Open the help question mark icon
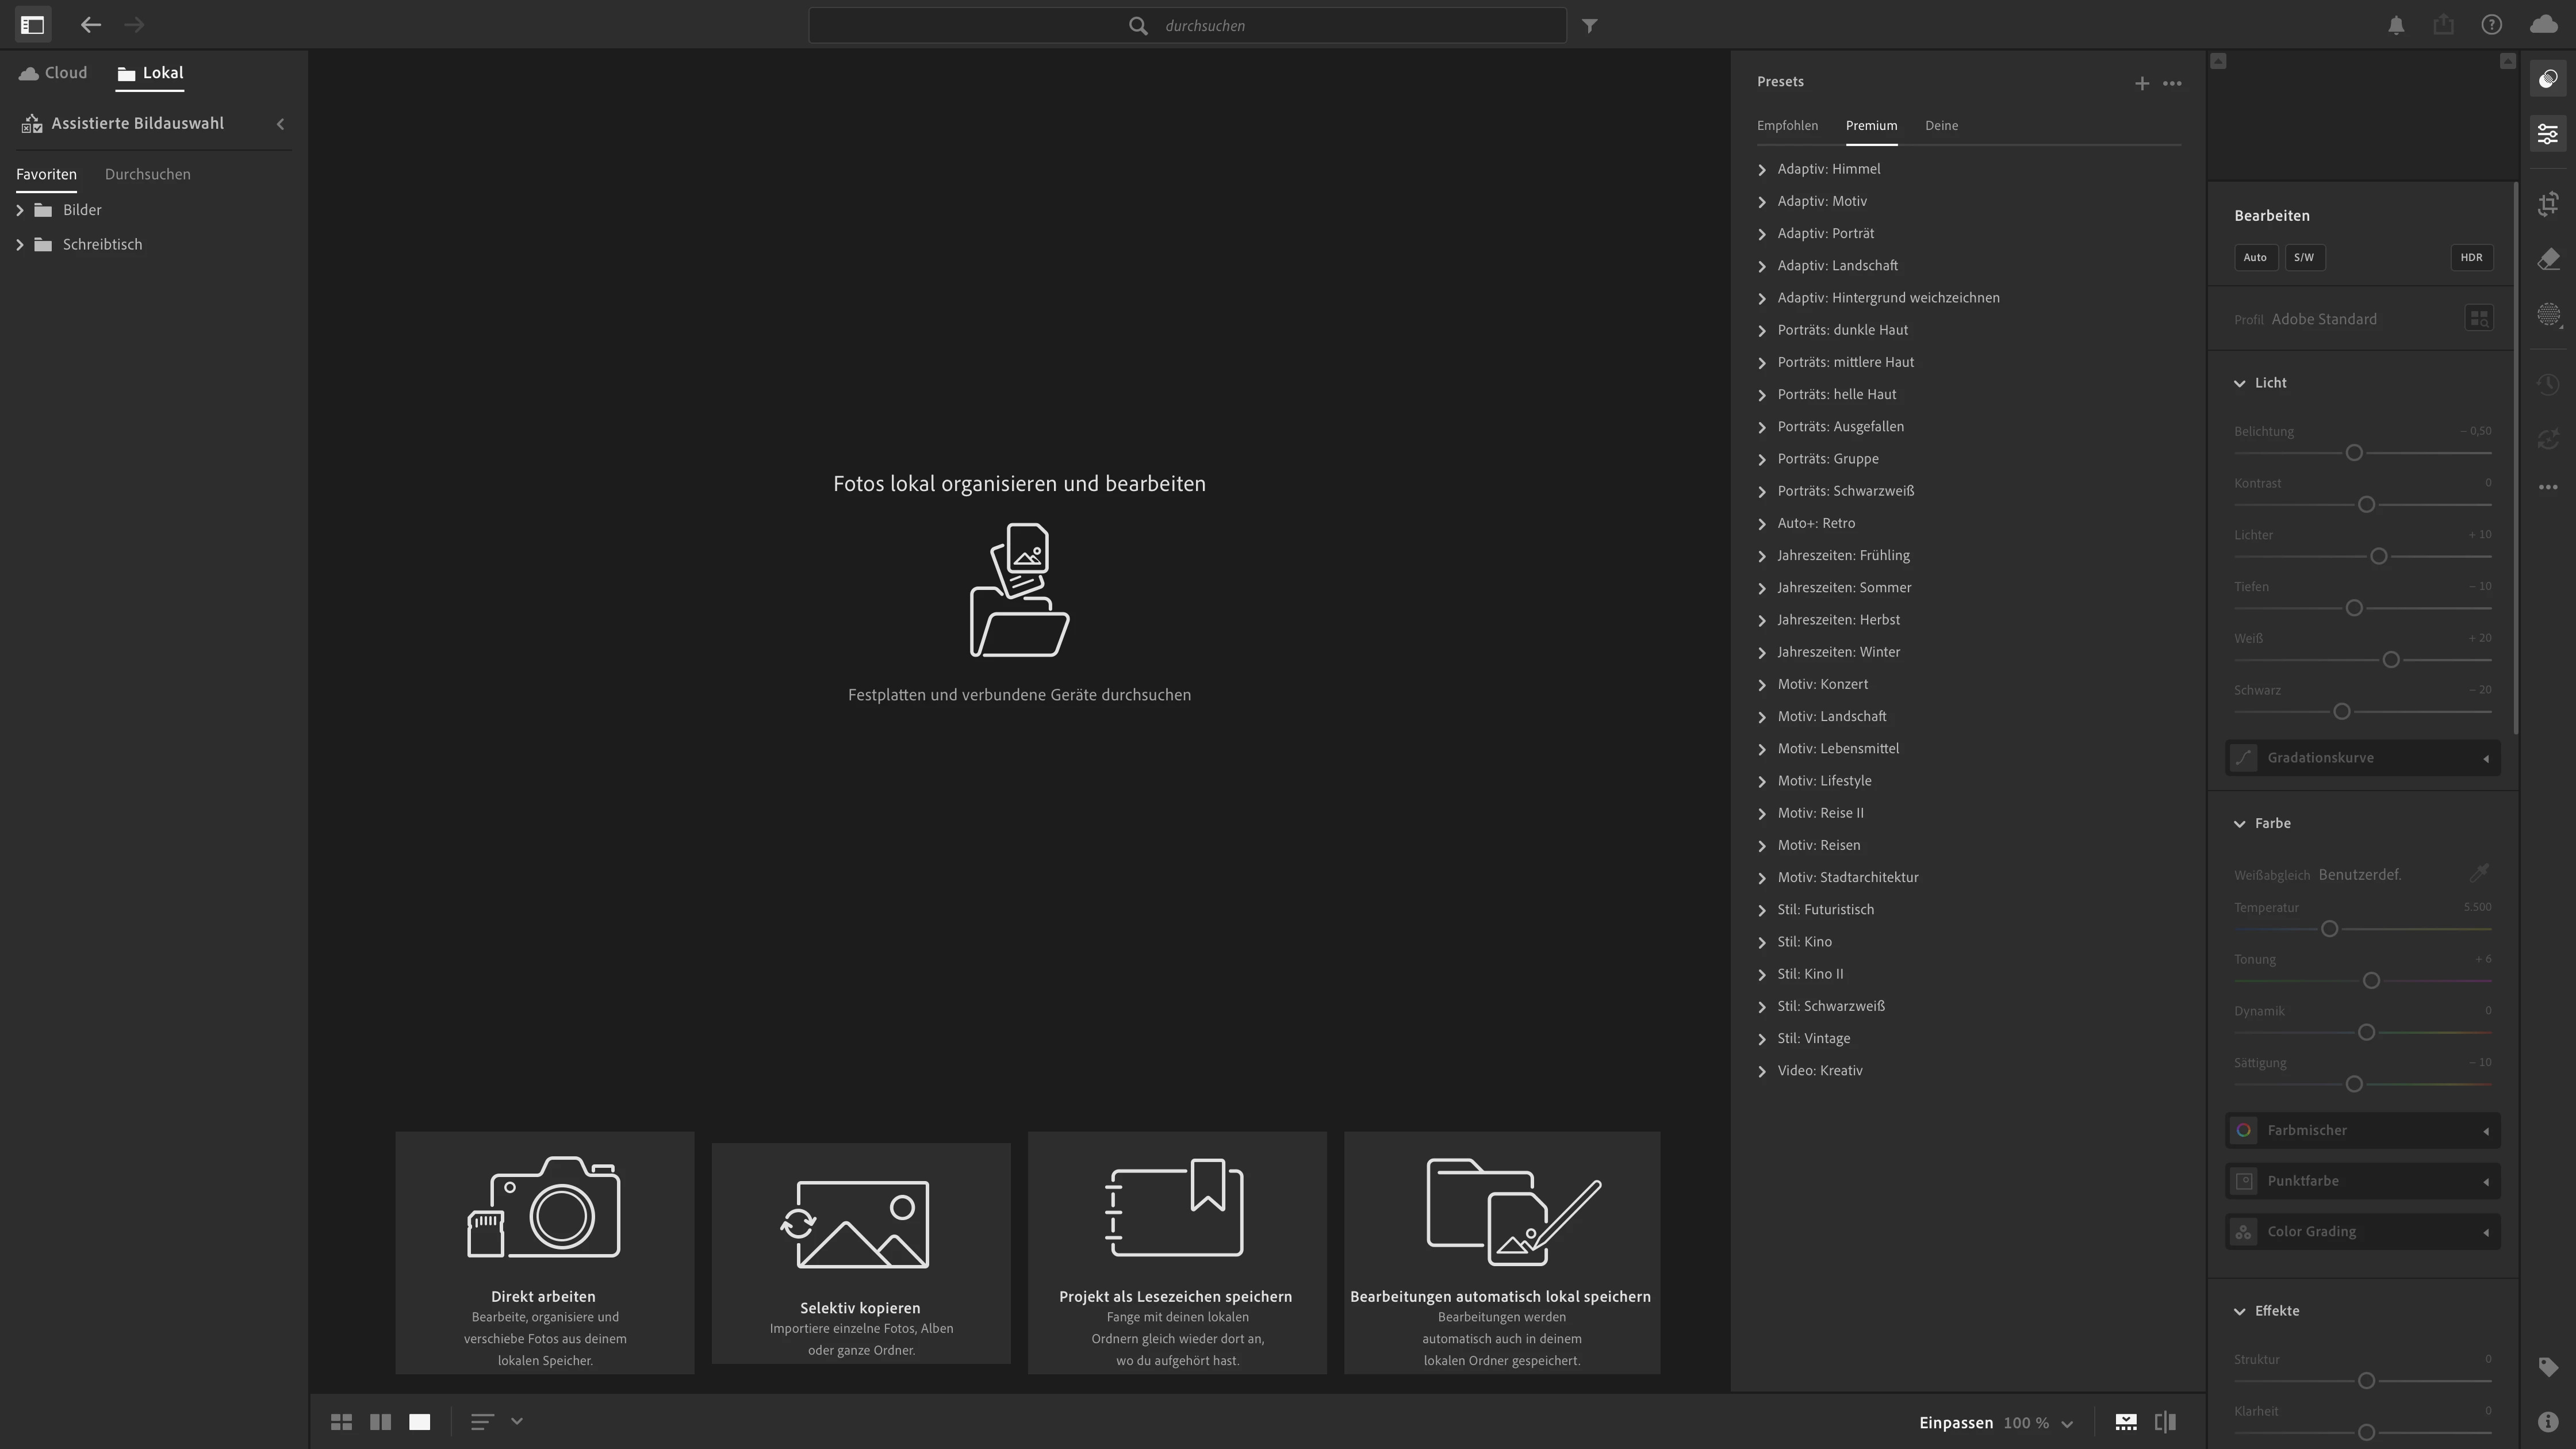2576x1449 pixels. [x=2491, y=25]
